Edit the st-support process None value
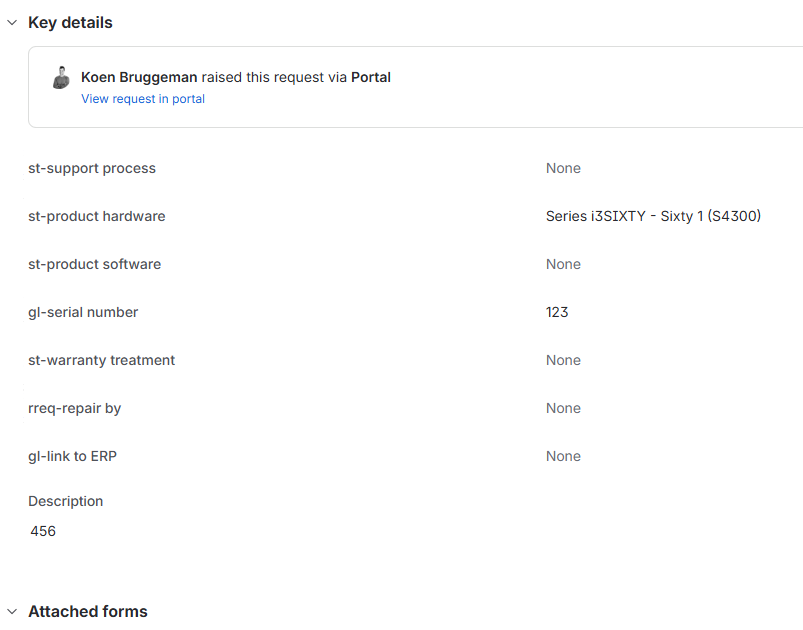The image size is (803, 630). pos(563,168)
